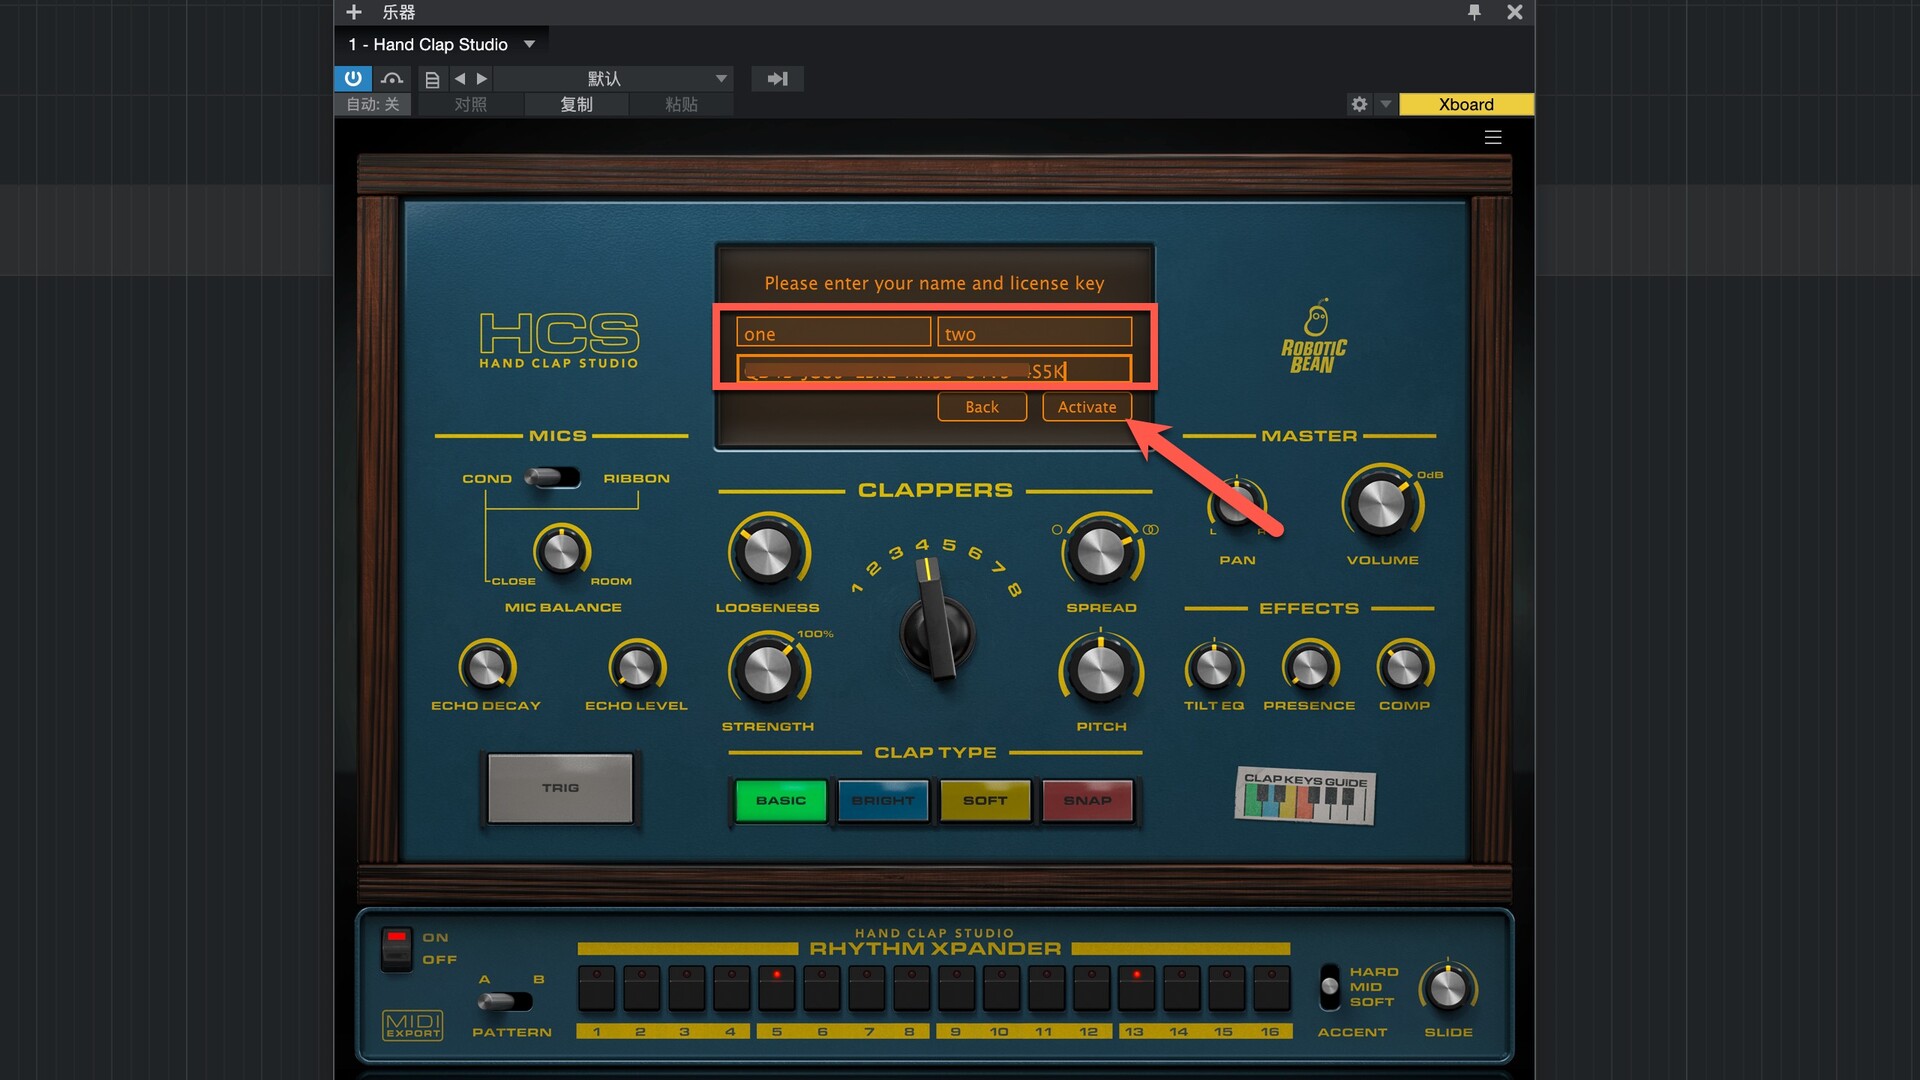This screenshot has height=1080, width=1920.
Task: Toggle sequencer step 11
Action: click(1047, 987)
